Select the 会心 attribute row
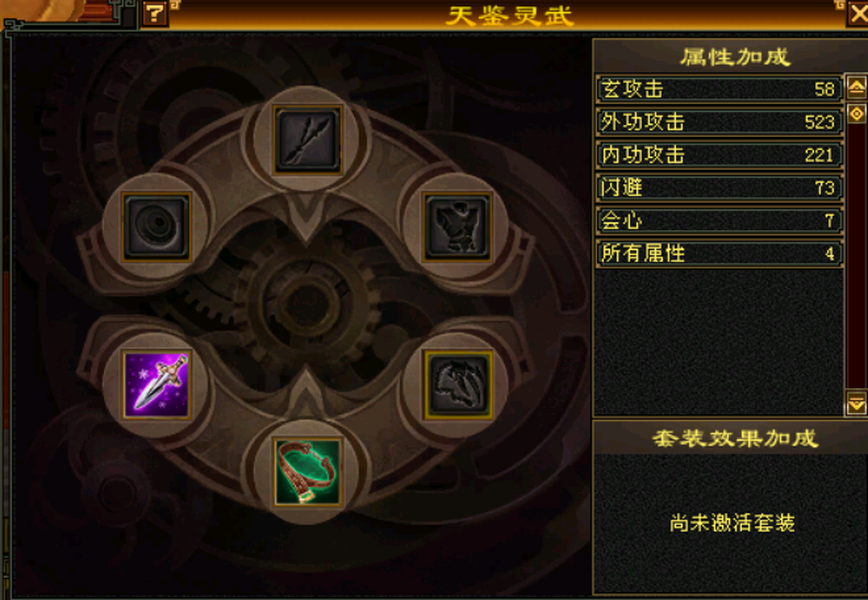 click(719, 221)
